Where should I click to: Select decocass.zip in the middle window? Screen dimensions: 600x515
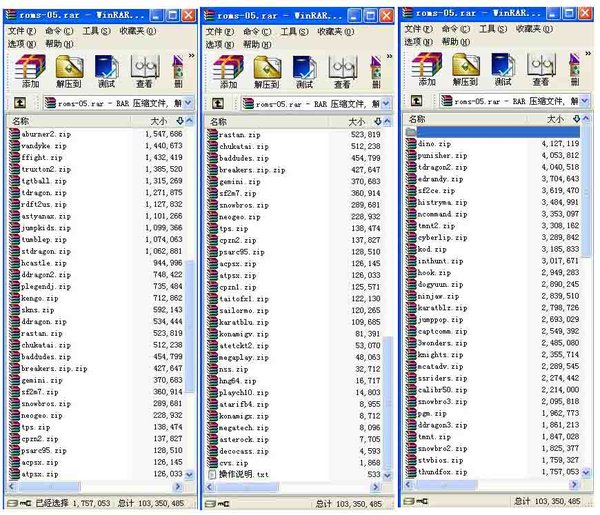[x=244, y=451]
